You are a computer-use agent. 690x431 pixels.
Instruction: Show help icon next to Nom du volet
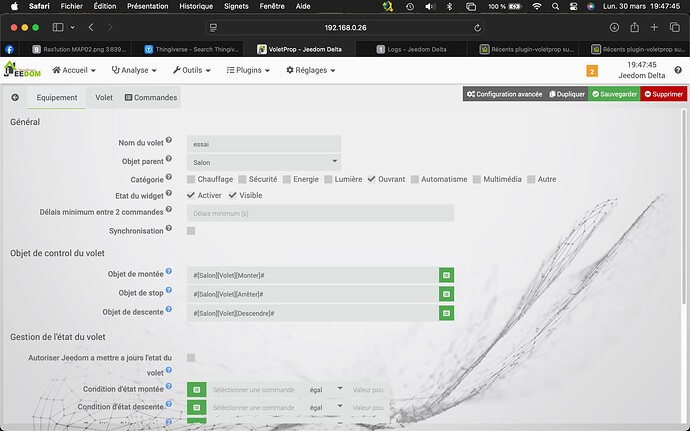click(169, 140)
